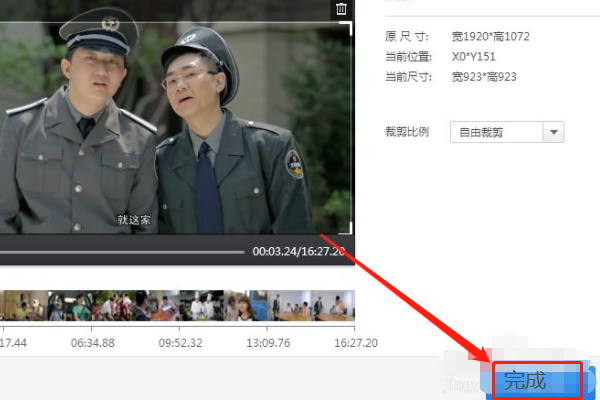Click the 06:34.88 timeline marker
Screen dimensions: 600x400
[x=93, y=343]
